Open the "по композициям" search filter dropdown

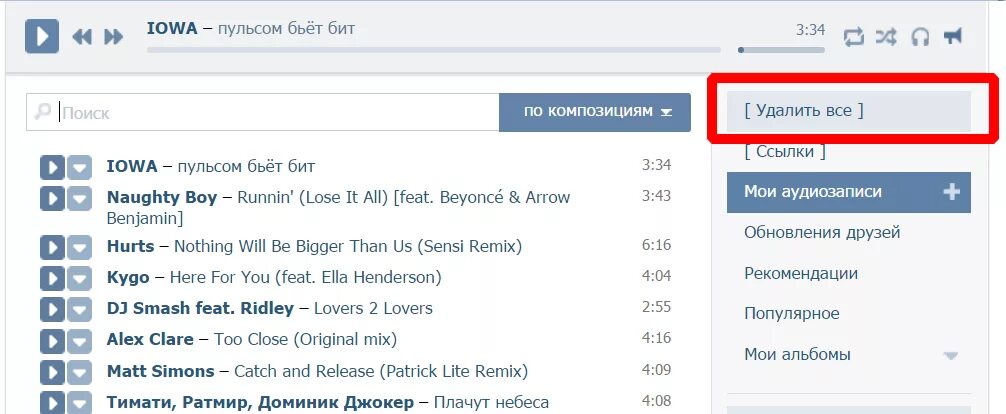595,112
